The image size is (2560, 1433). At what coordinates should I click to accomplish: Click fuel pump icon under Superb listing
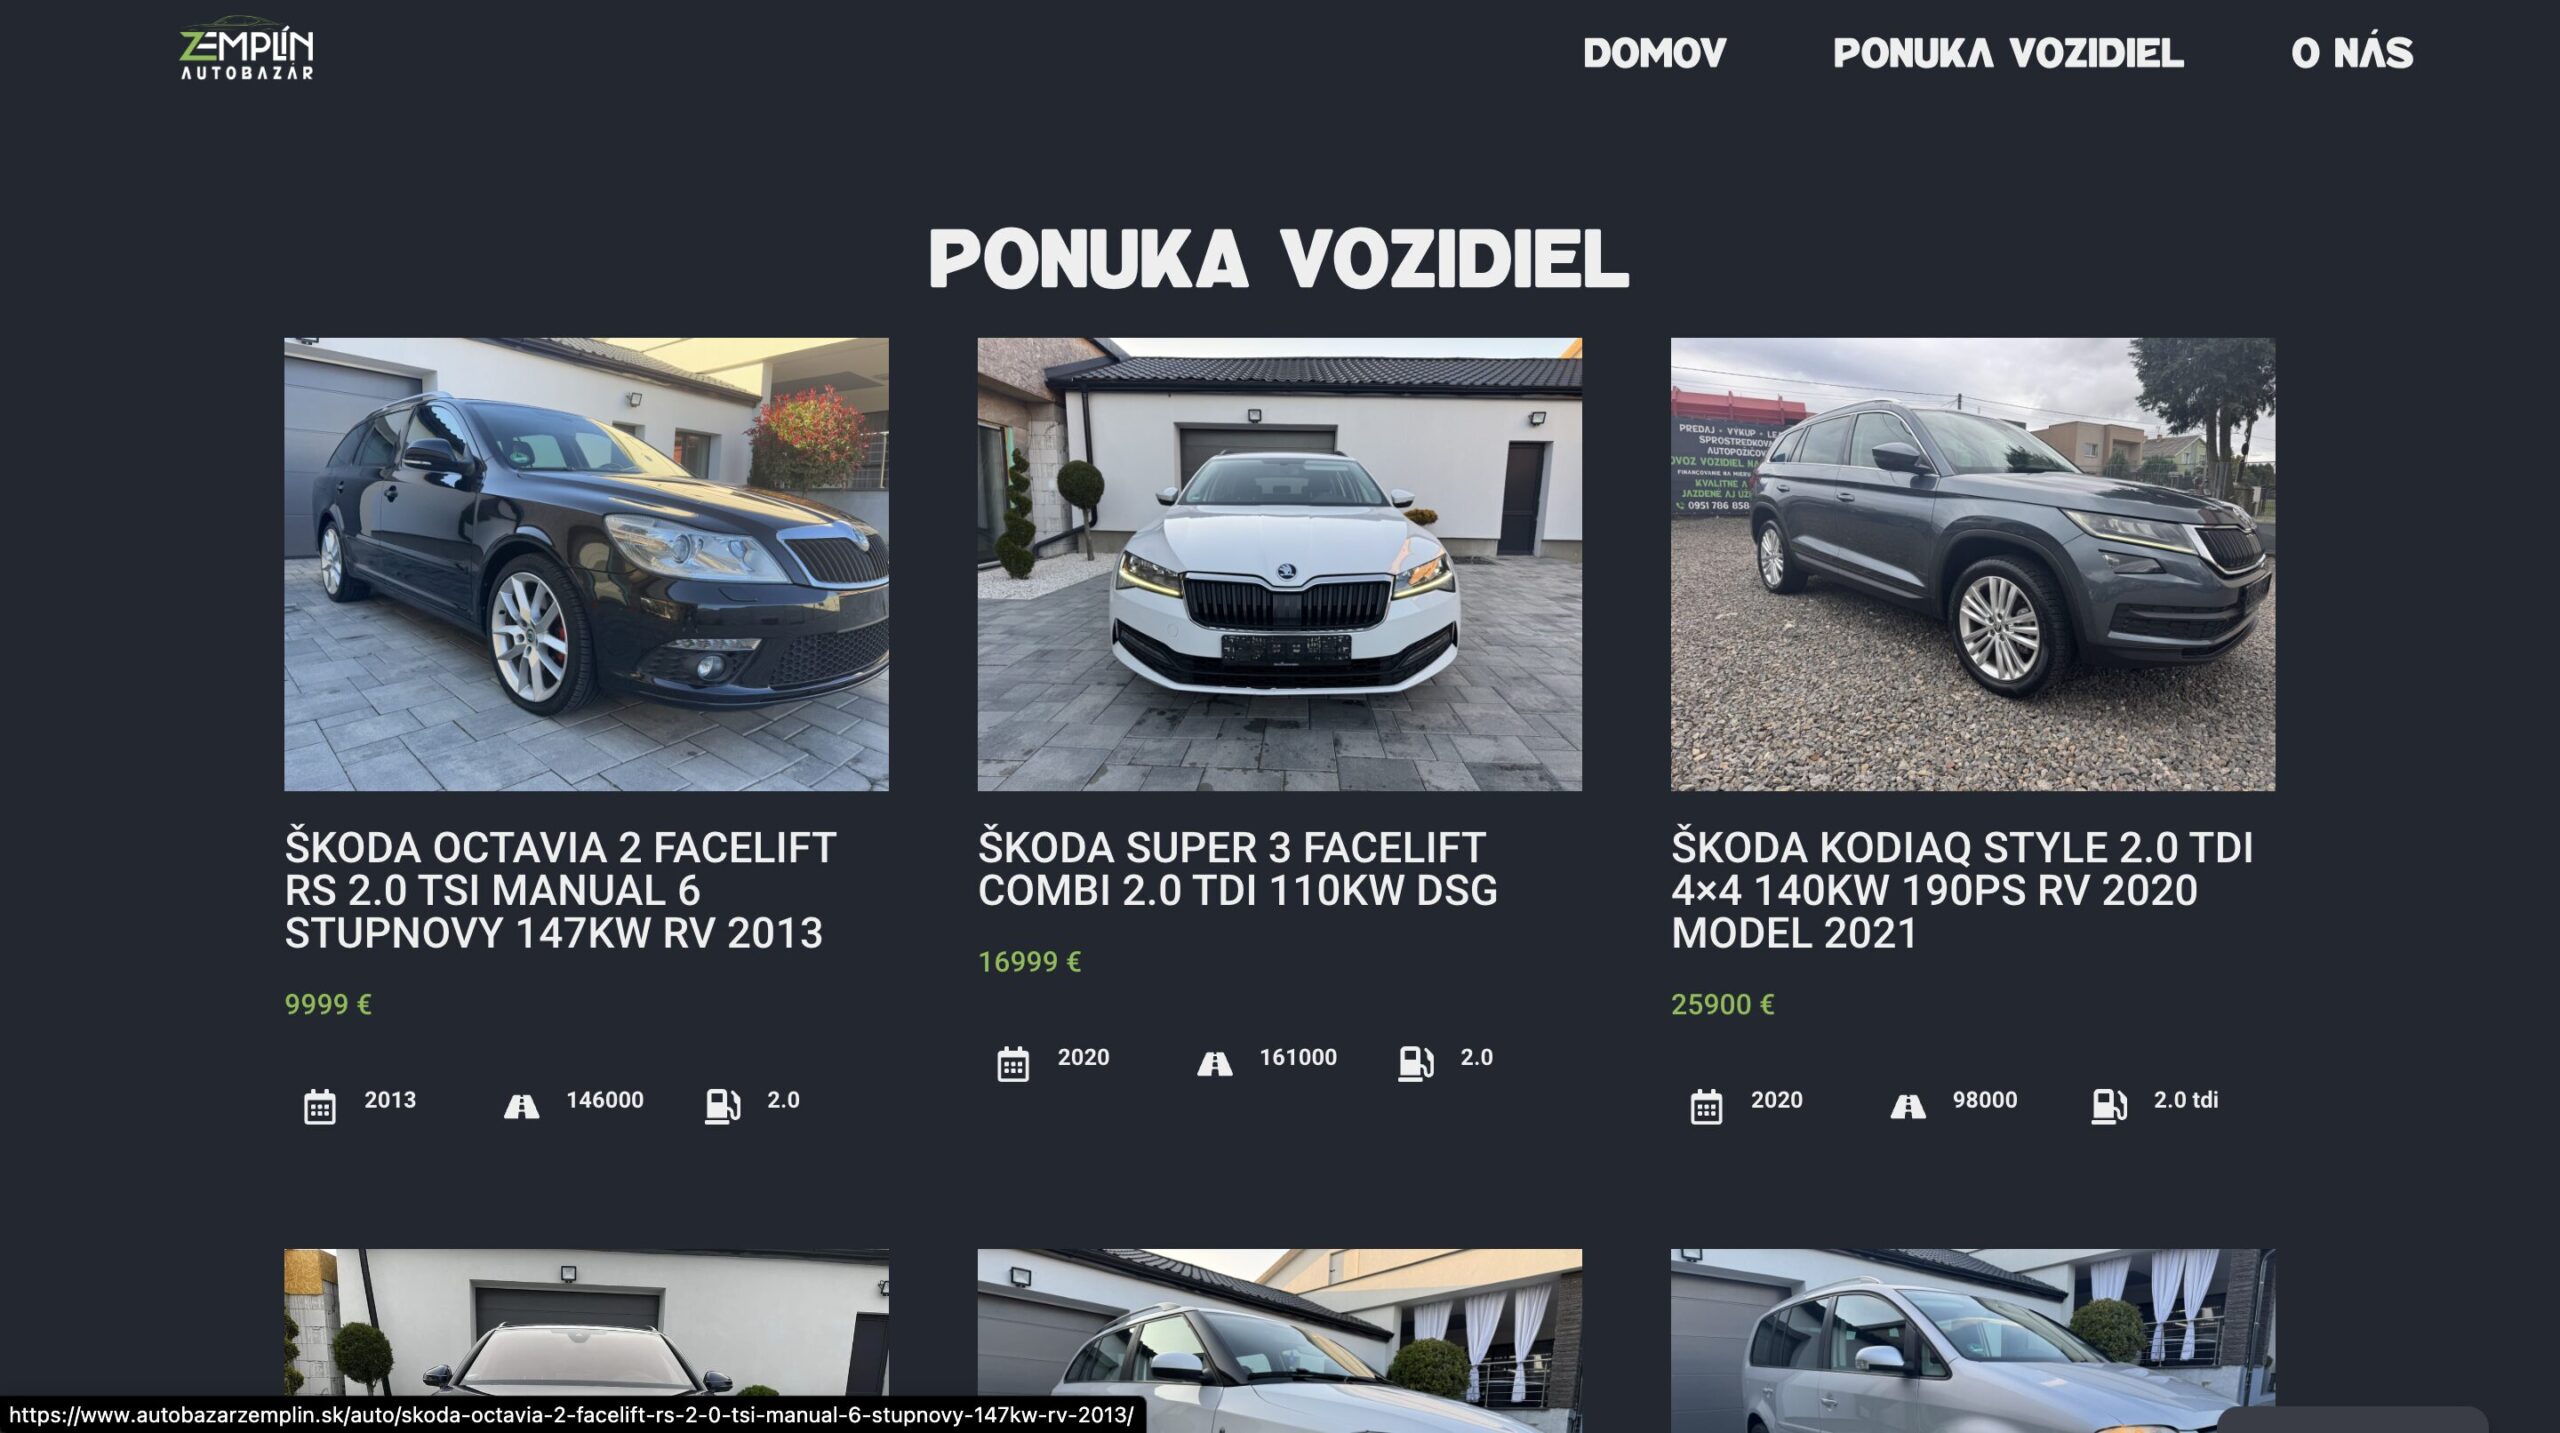tap(1415, 1064)
